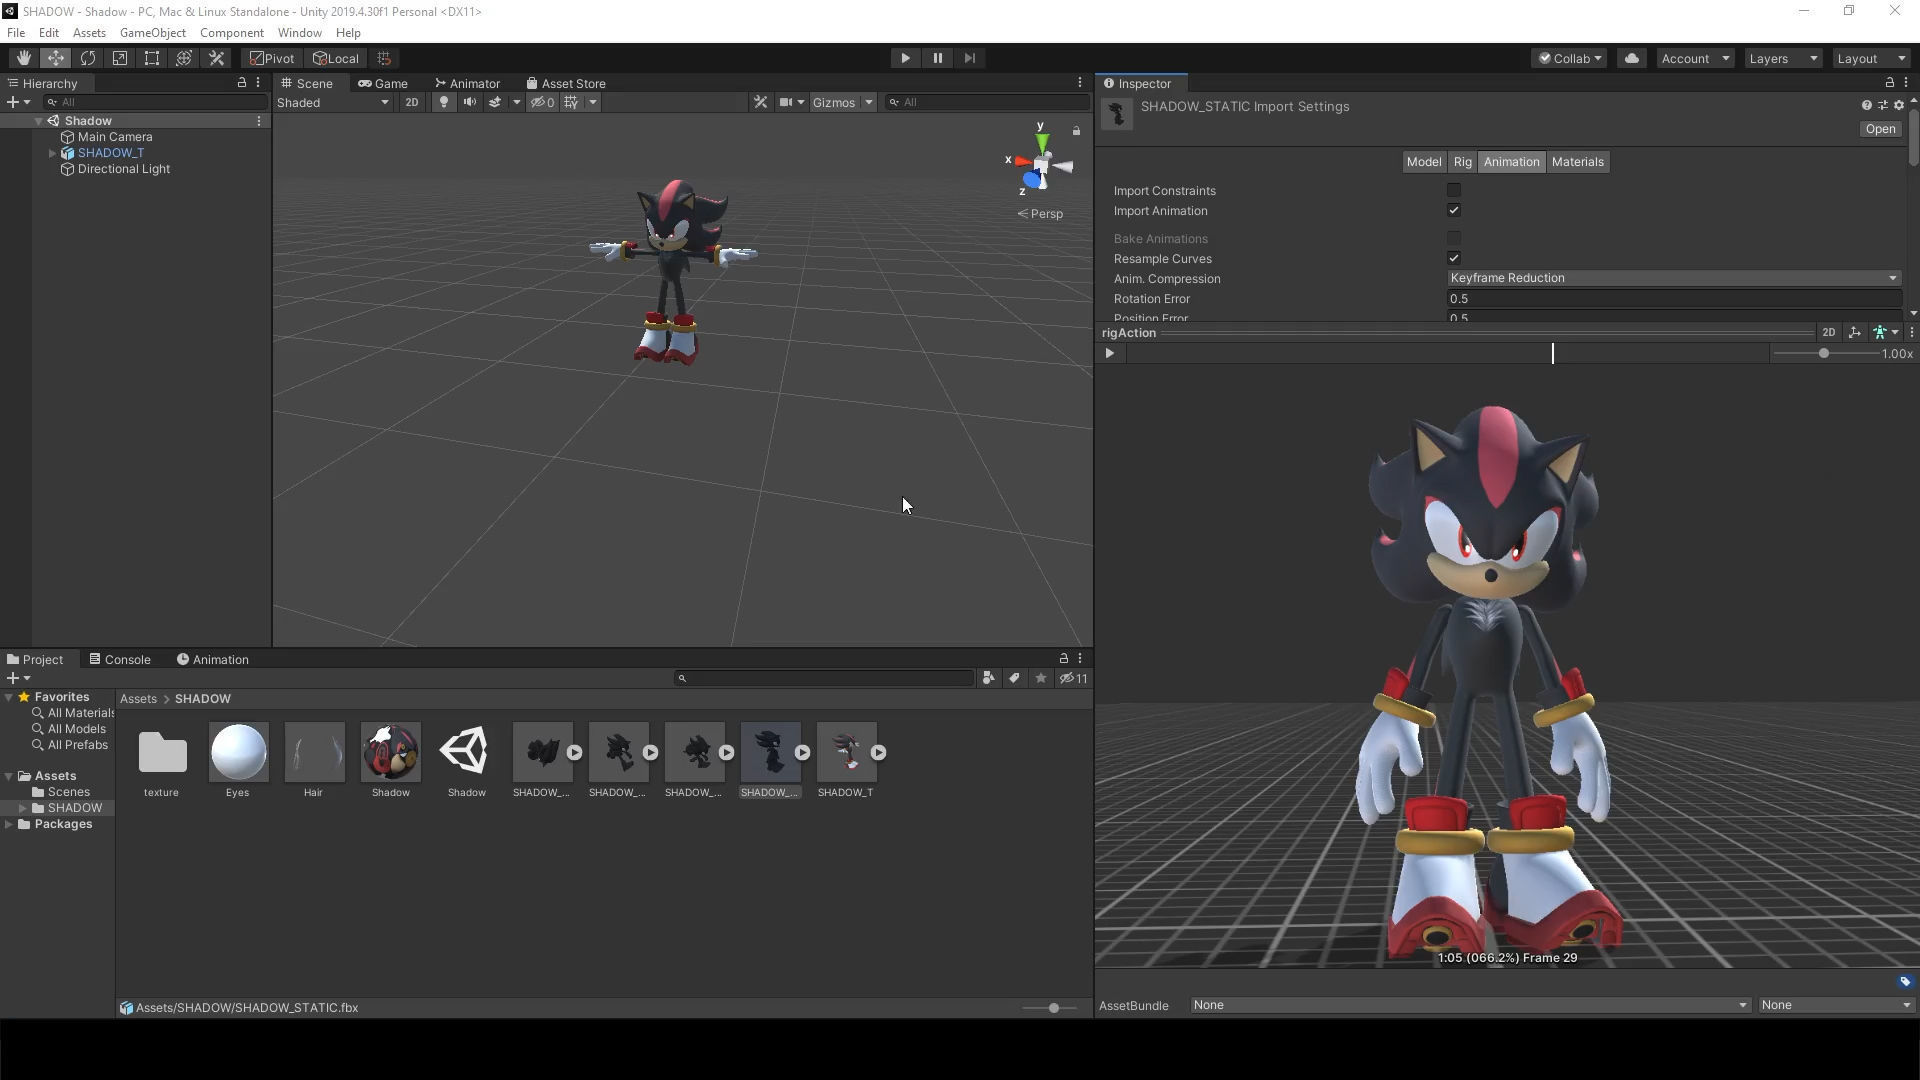Select the Hair material thumbnail
The height and width of the screenshot is (1080, 1920).
pyautogui.click(x=314, y=752)
